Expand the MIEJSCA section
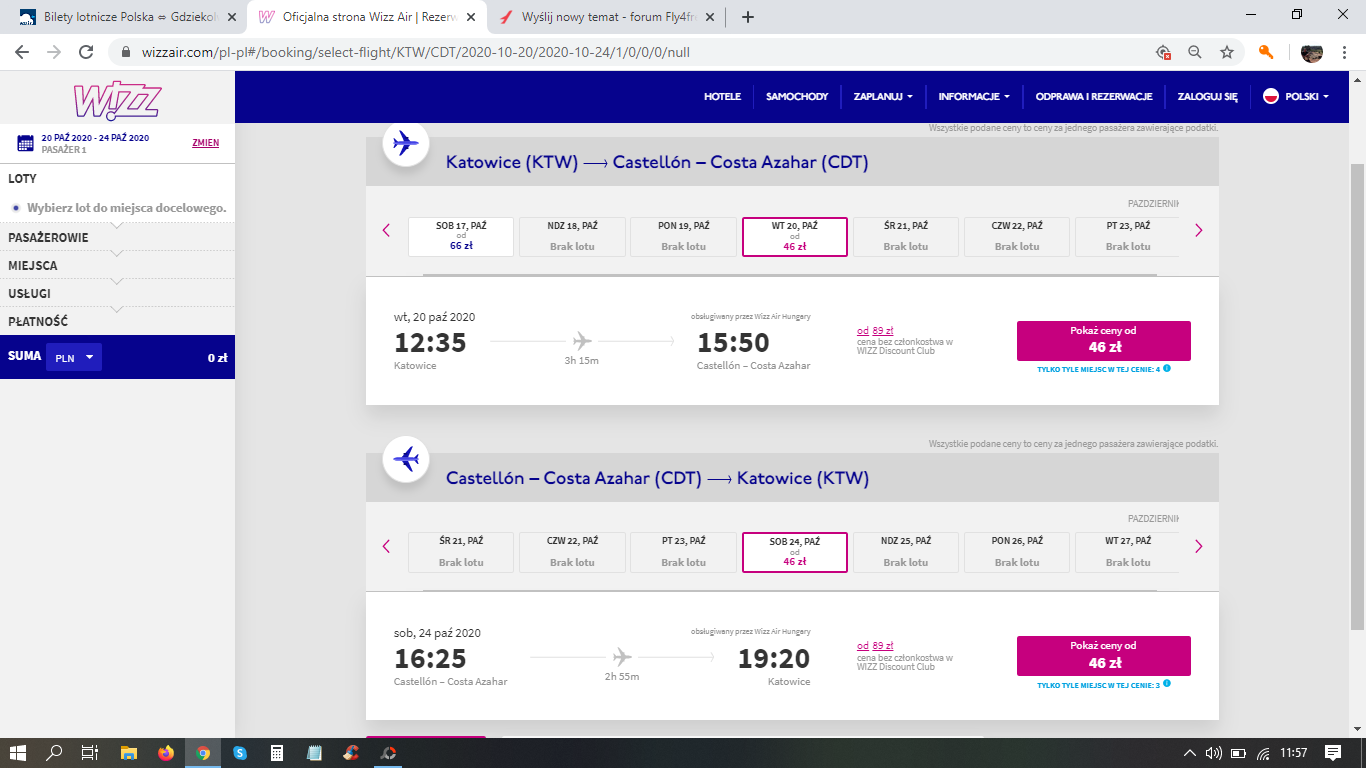The height and width of the screenshot is (768, 1366). (117, 265)
